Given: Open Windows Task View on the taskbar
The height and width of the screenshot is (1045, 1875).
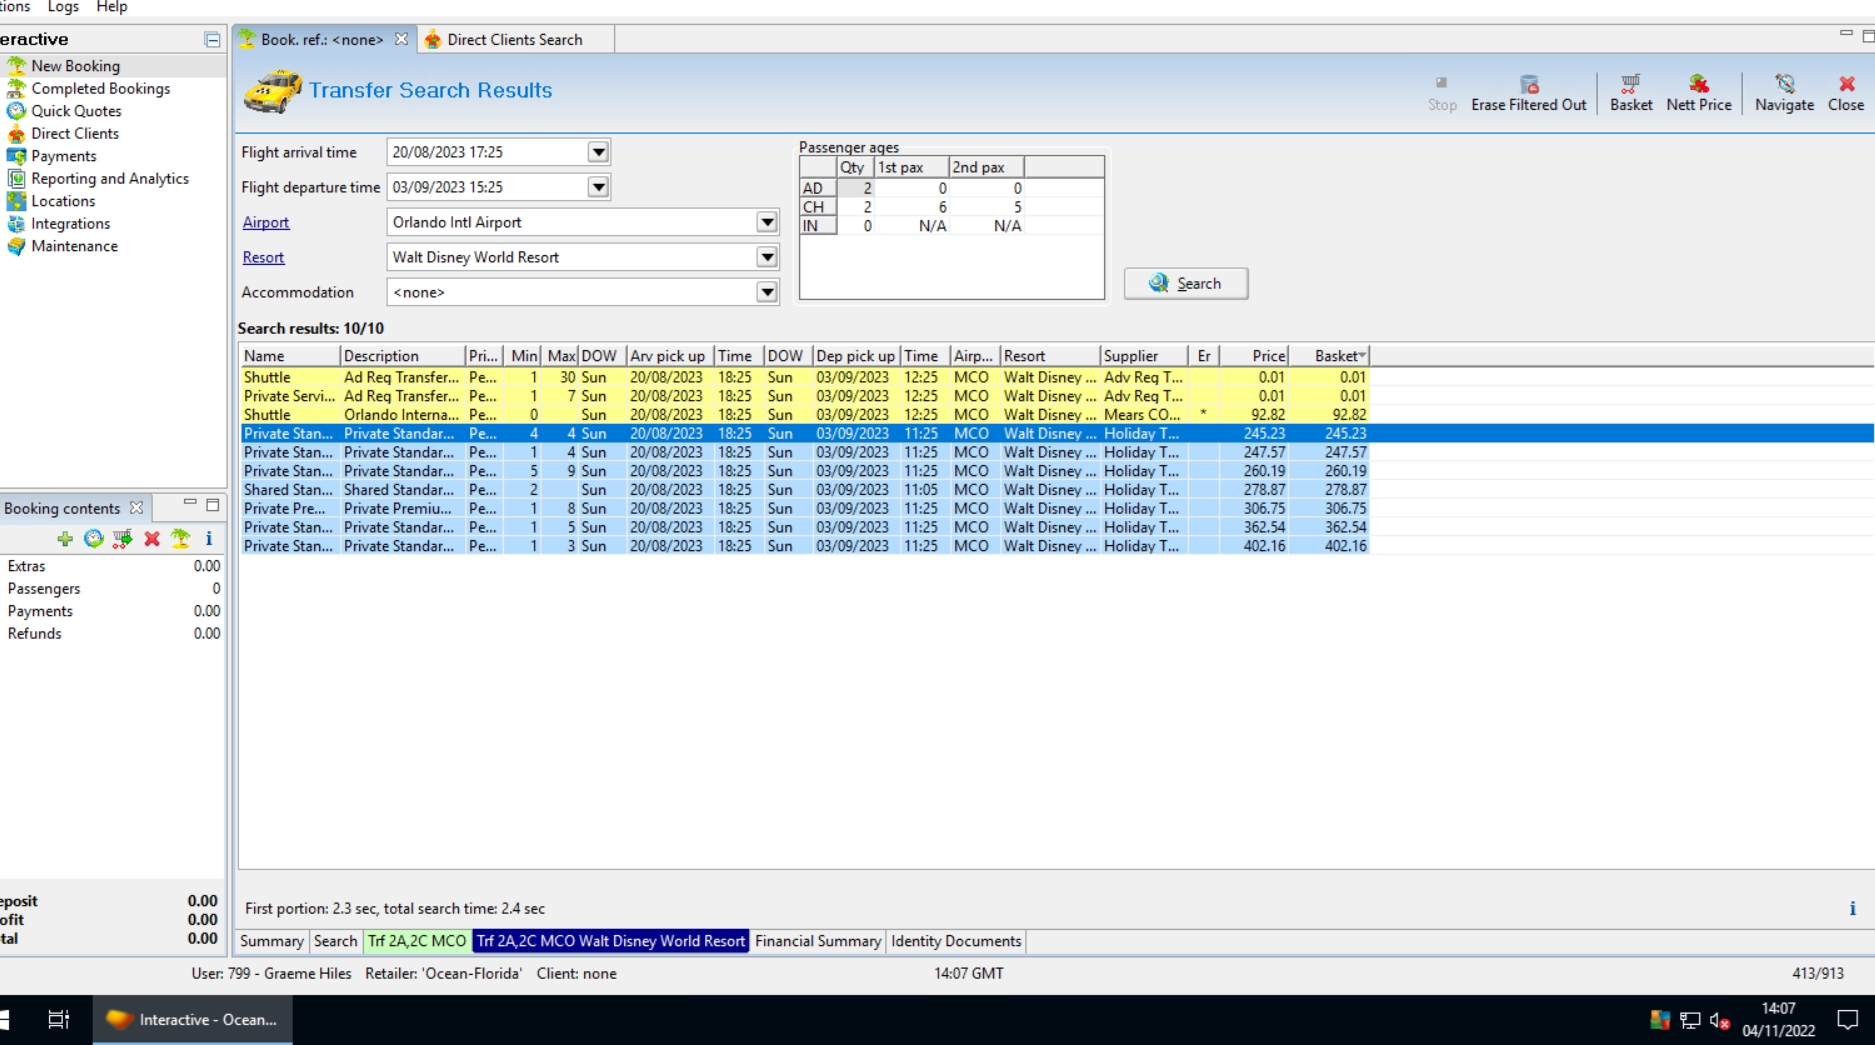Looking at the screenshot, I should (x=58, y=1020).
